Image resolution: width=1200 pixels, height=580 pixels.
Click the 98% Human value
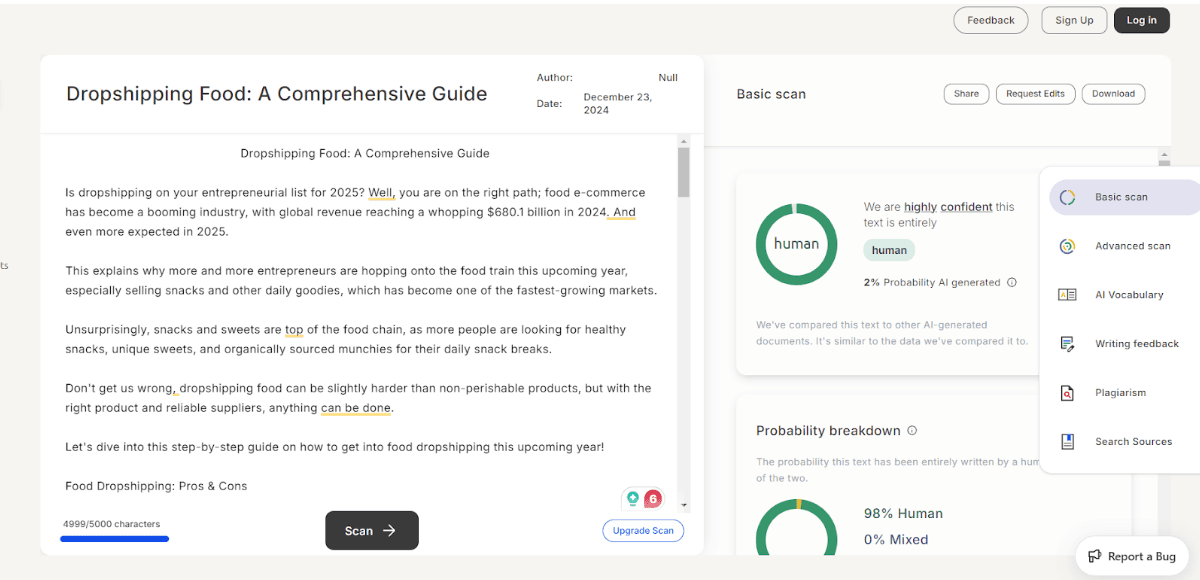point(903,513)
